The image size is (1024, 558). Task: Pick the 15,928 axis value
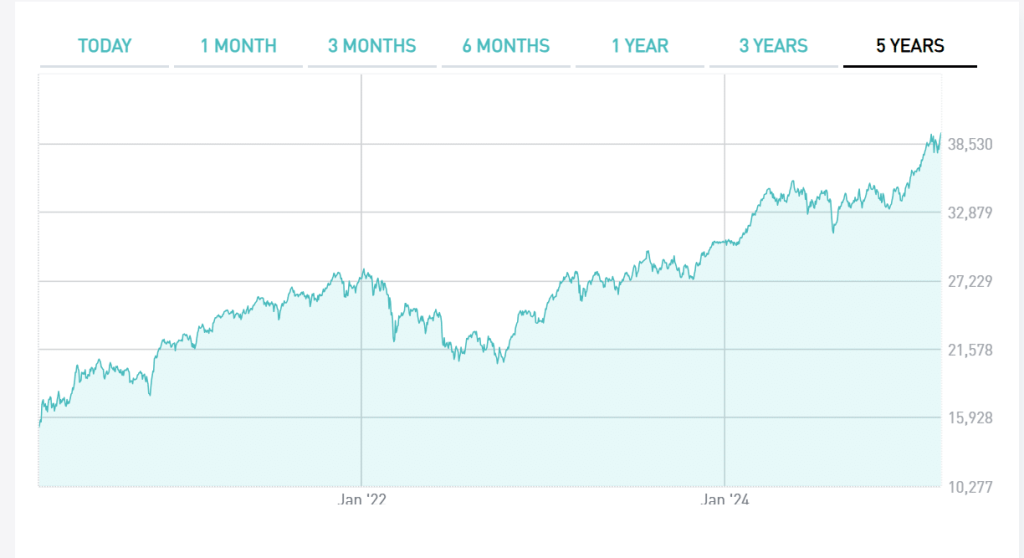click(970, 418)
